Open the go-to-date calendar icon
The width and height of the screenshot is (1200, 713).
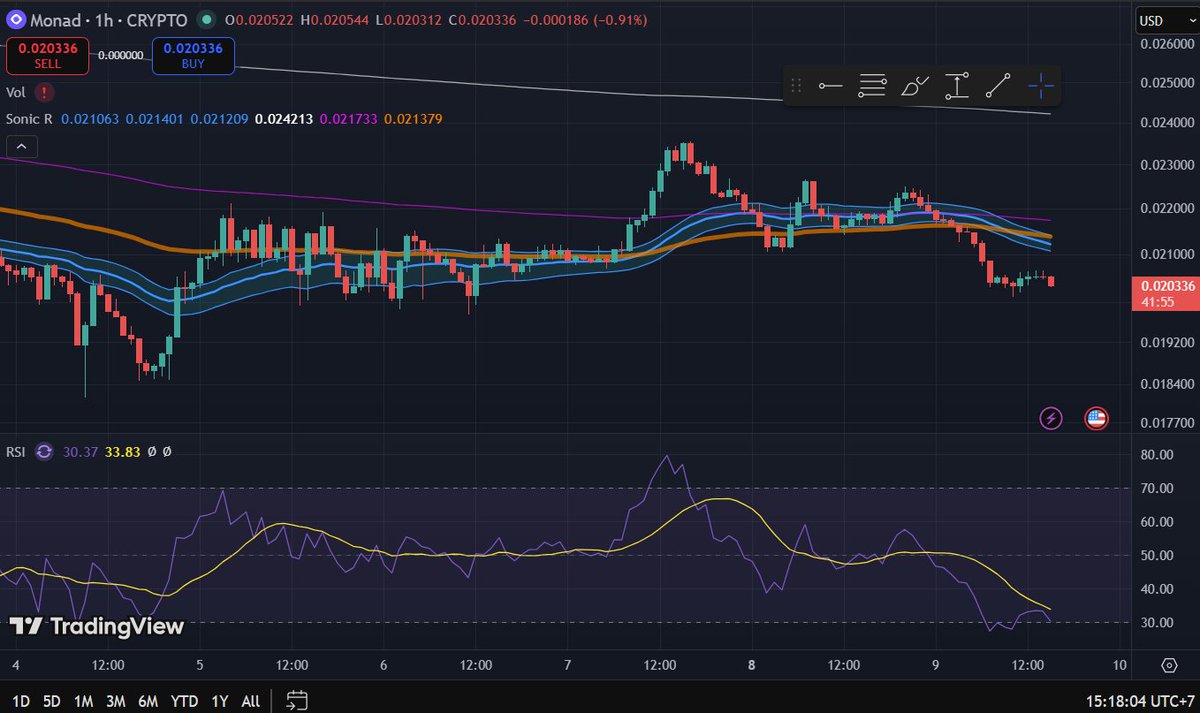(296, 700)
